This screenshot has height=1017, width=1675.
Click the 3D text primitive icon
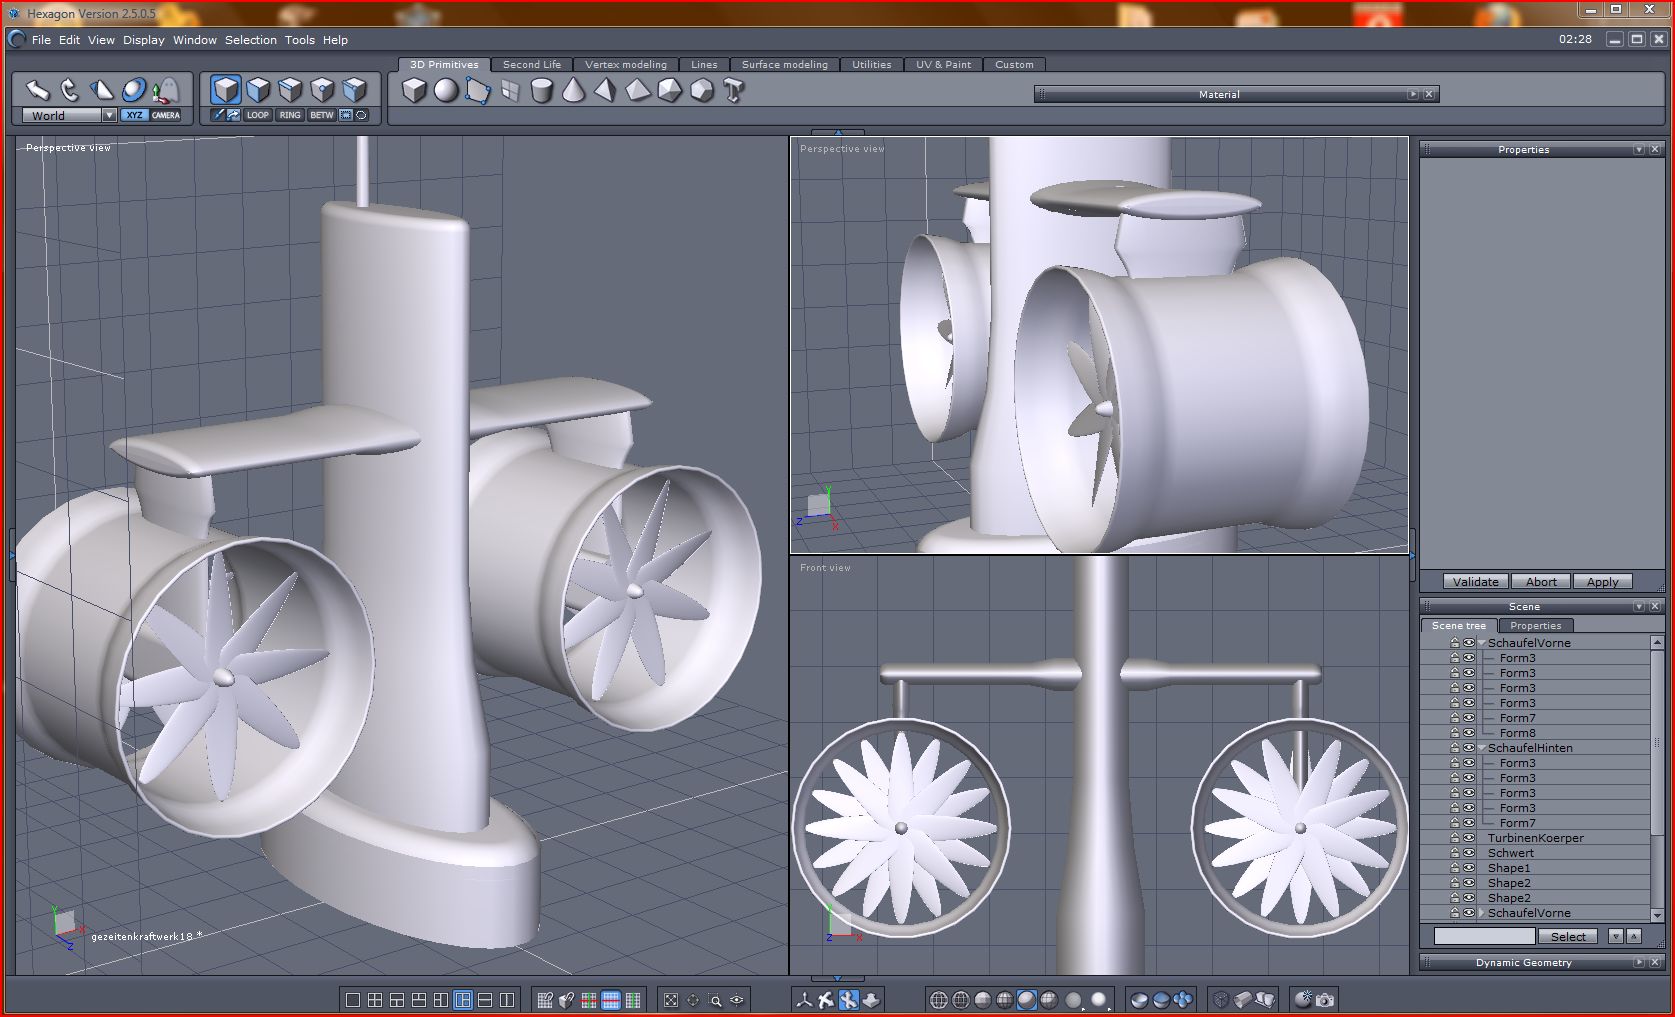(734, 91)
